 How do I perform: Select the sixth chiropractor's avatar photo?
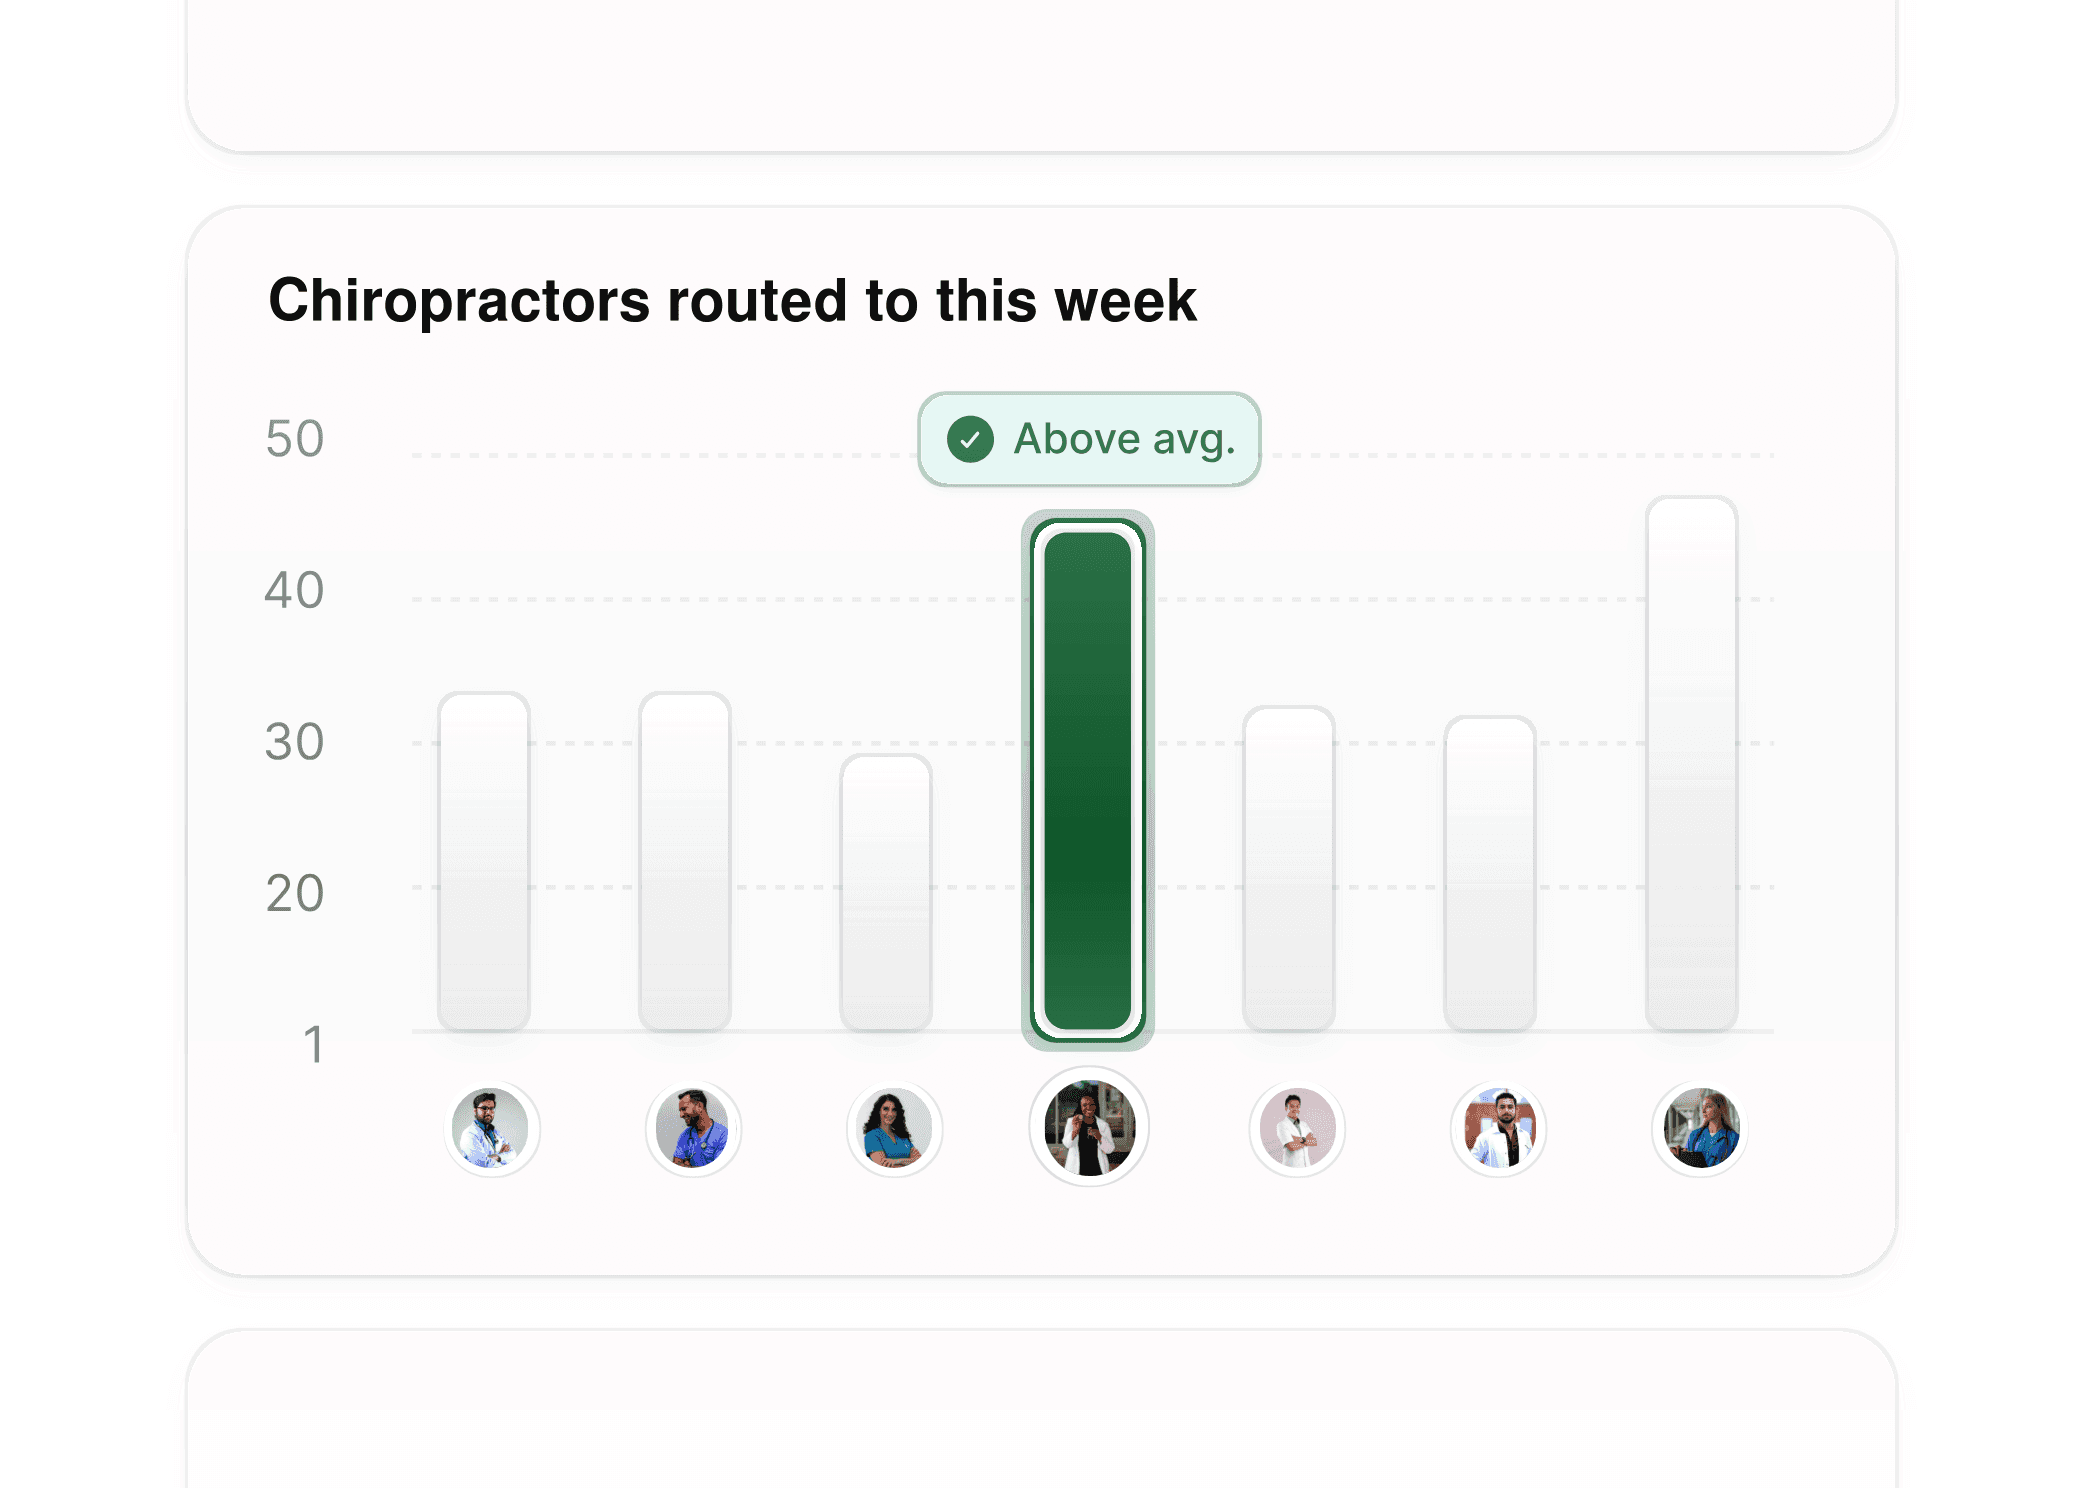click(x=1498, y=1128)
